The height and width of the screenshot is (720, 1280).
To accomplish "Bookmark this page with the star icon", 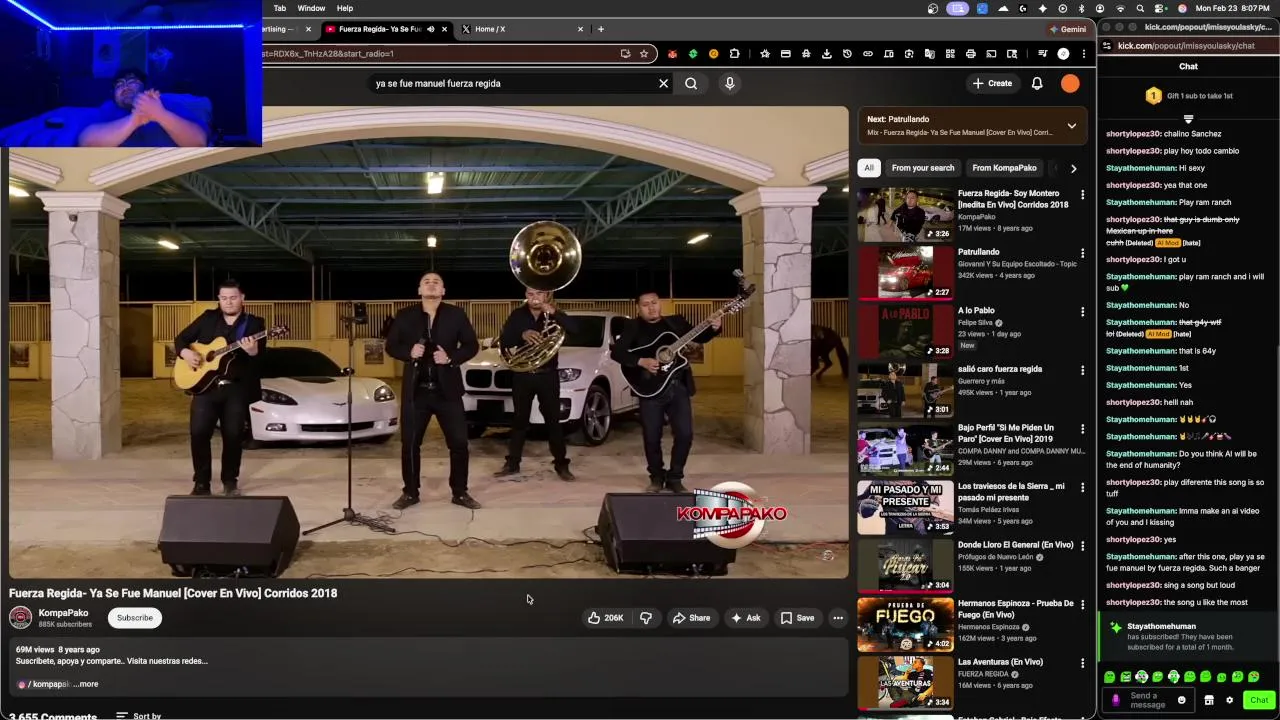I will click(644, 54).
